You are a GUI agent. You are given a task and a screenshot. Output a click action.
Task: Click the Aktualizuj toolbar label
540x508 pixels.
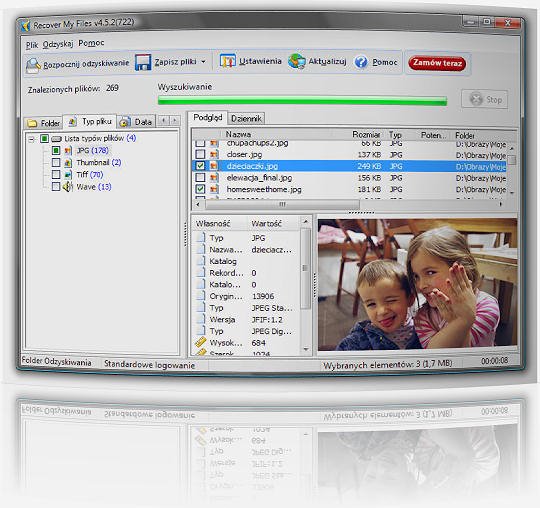327,61
